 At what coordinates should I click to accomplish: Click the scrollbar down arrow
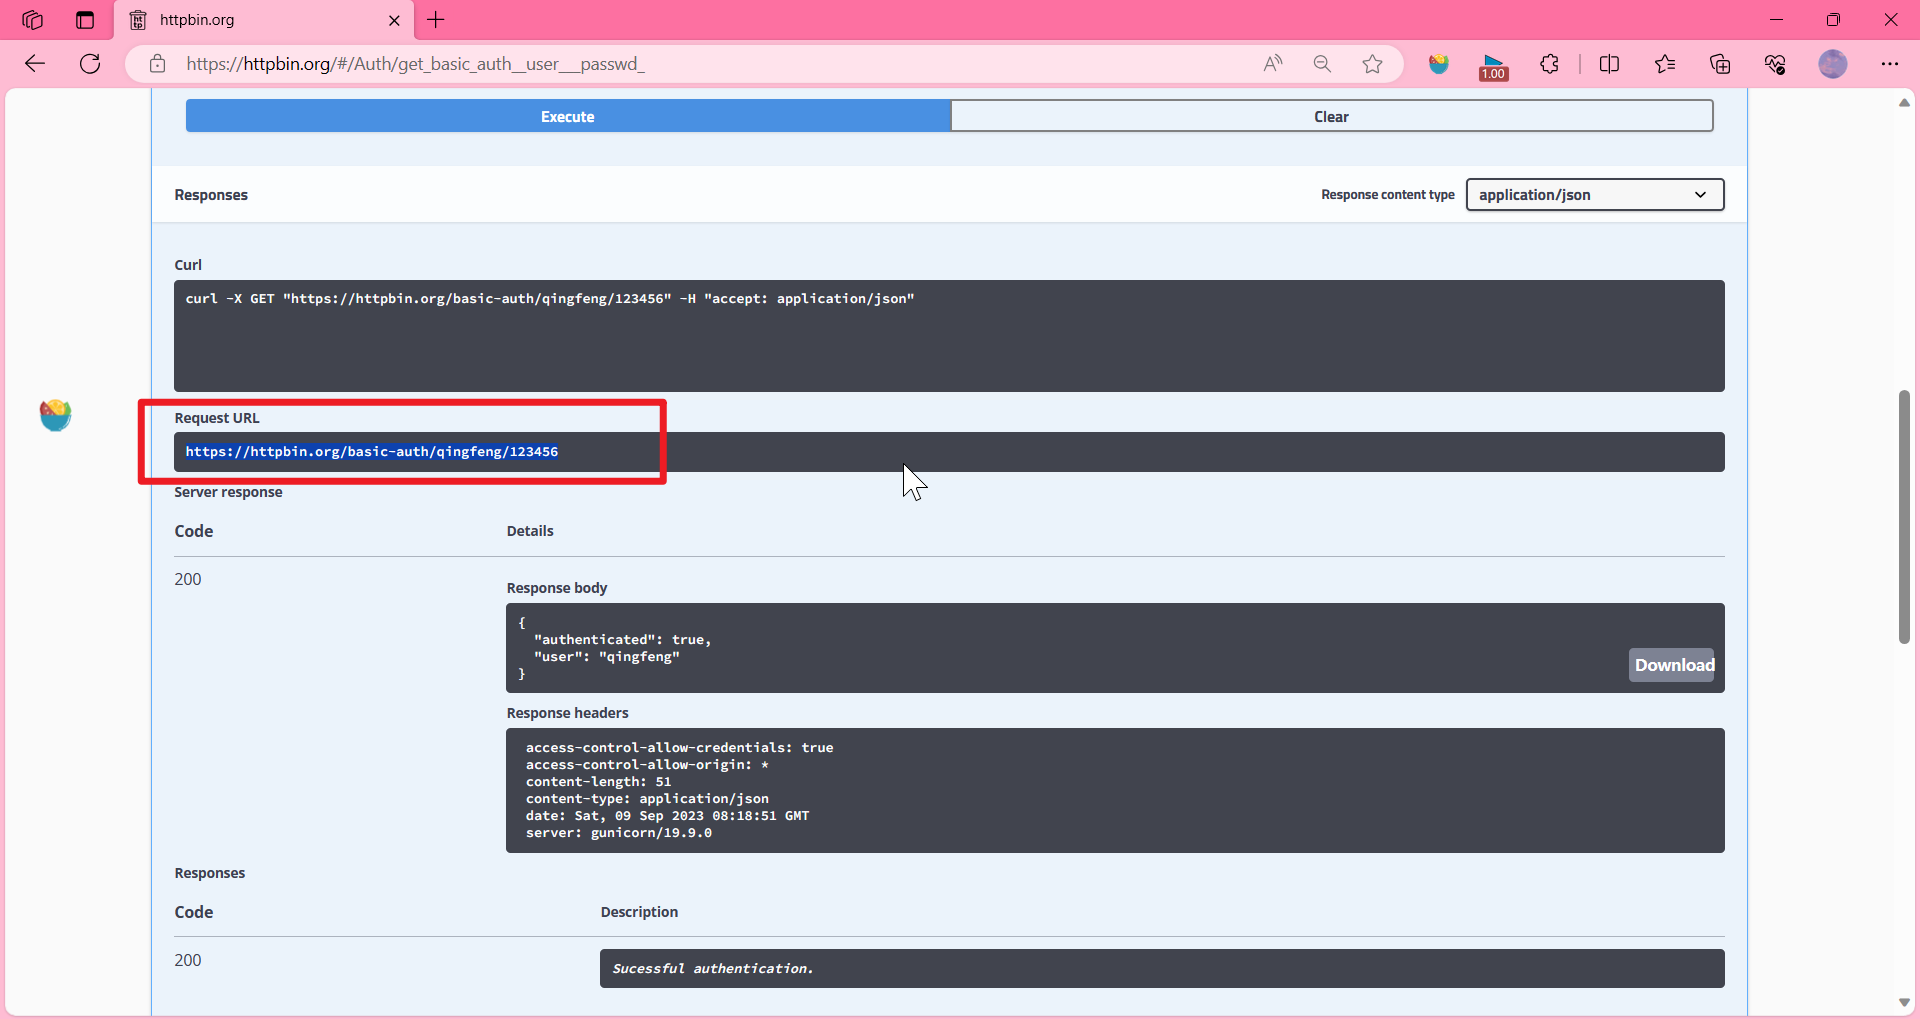pos(1904,1003)
